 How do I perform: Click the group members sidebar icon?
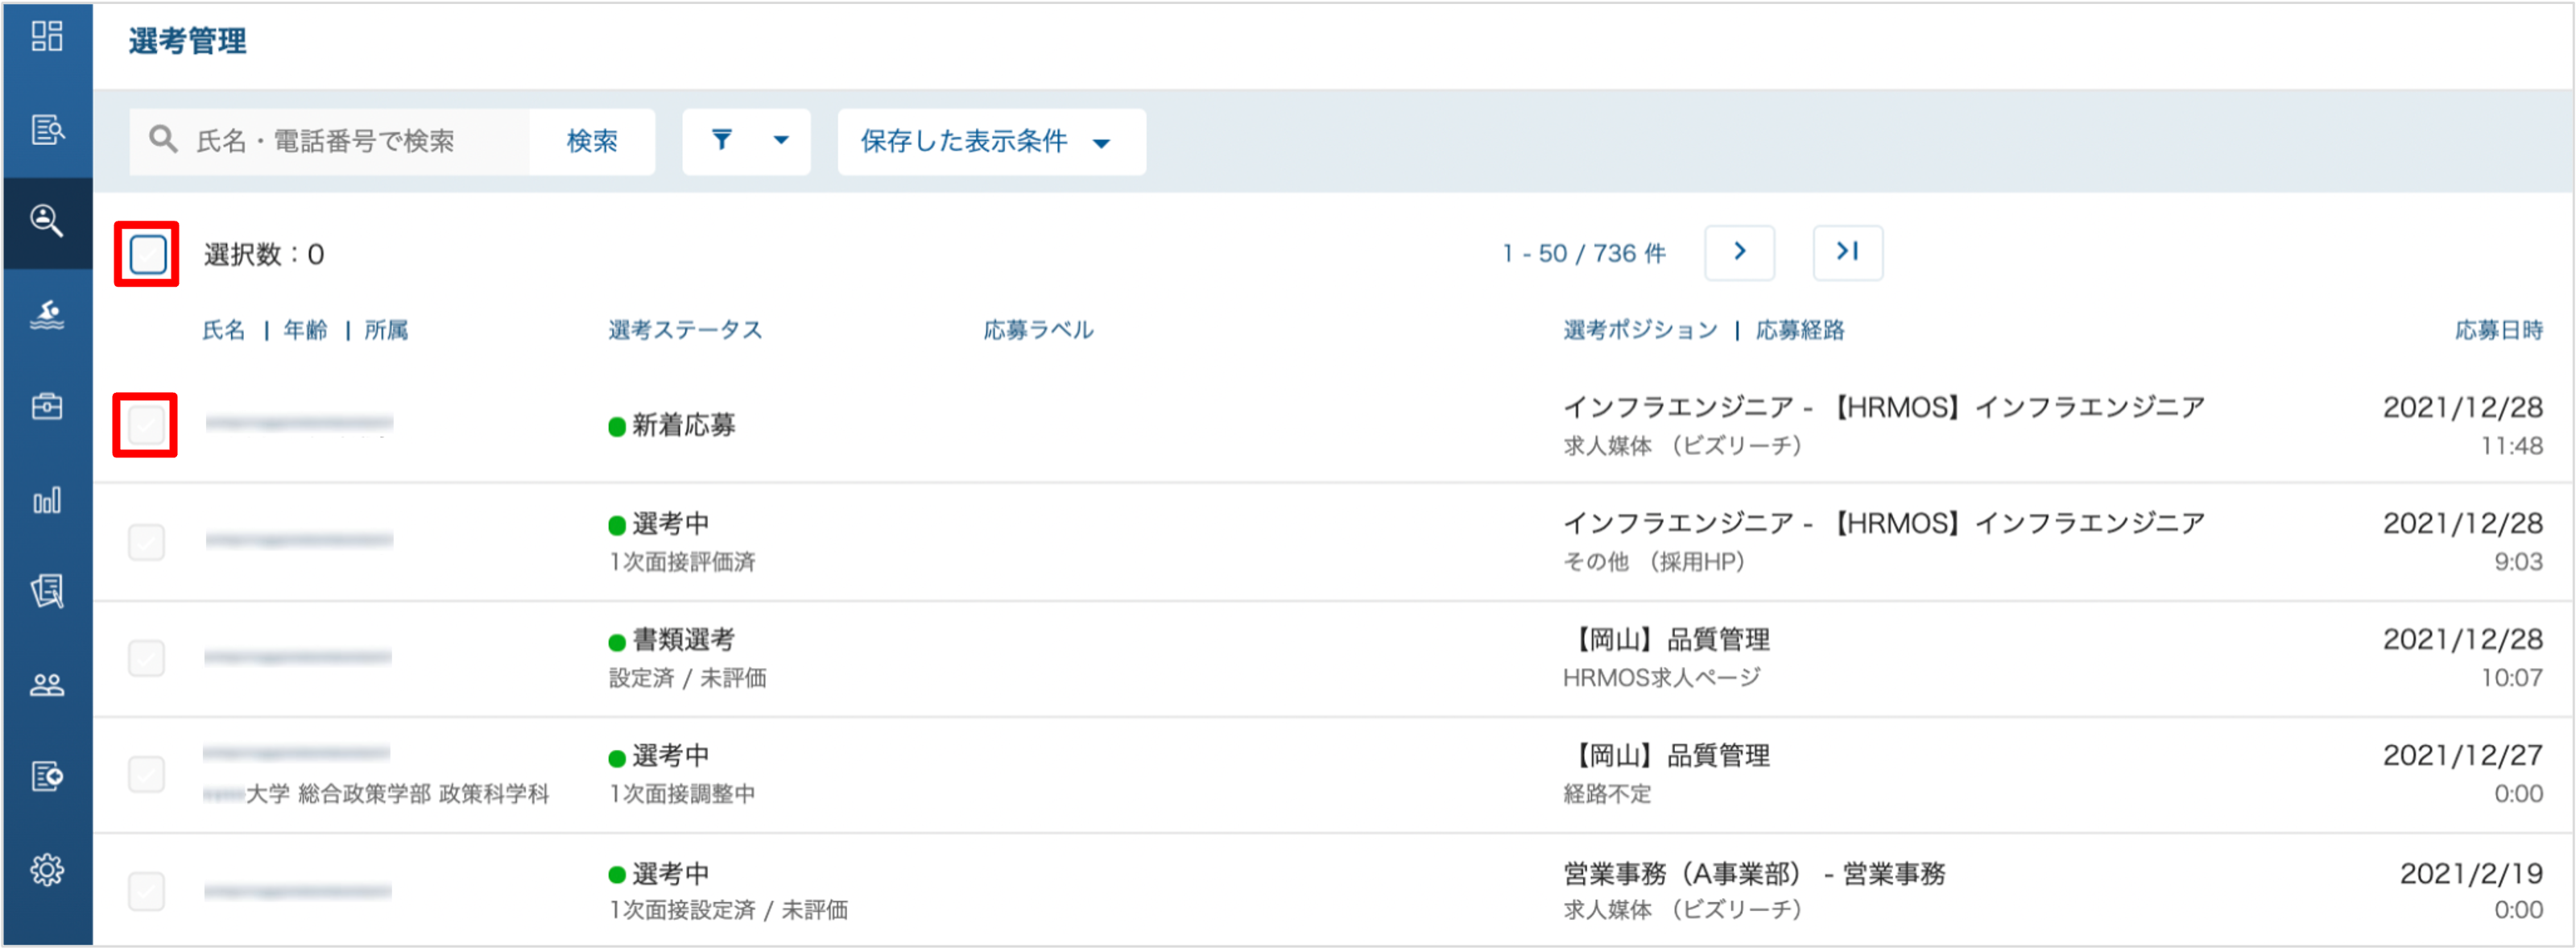pos(47,685)
